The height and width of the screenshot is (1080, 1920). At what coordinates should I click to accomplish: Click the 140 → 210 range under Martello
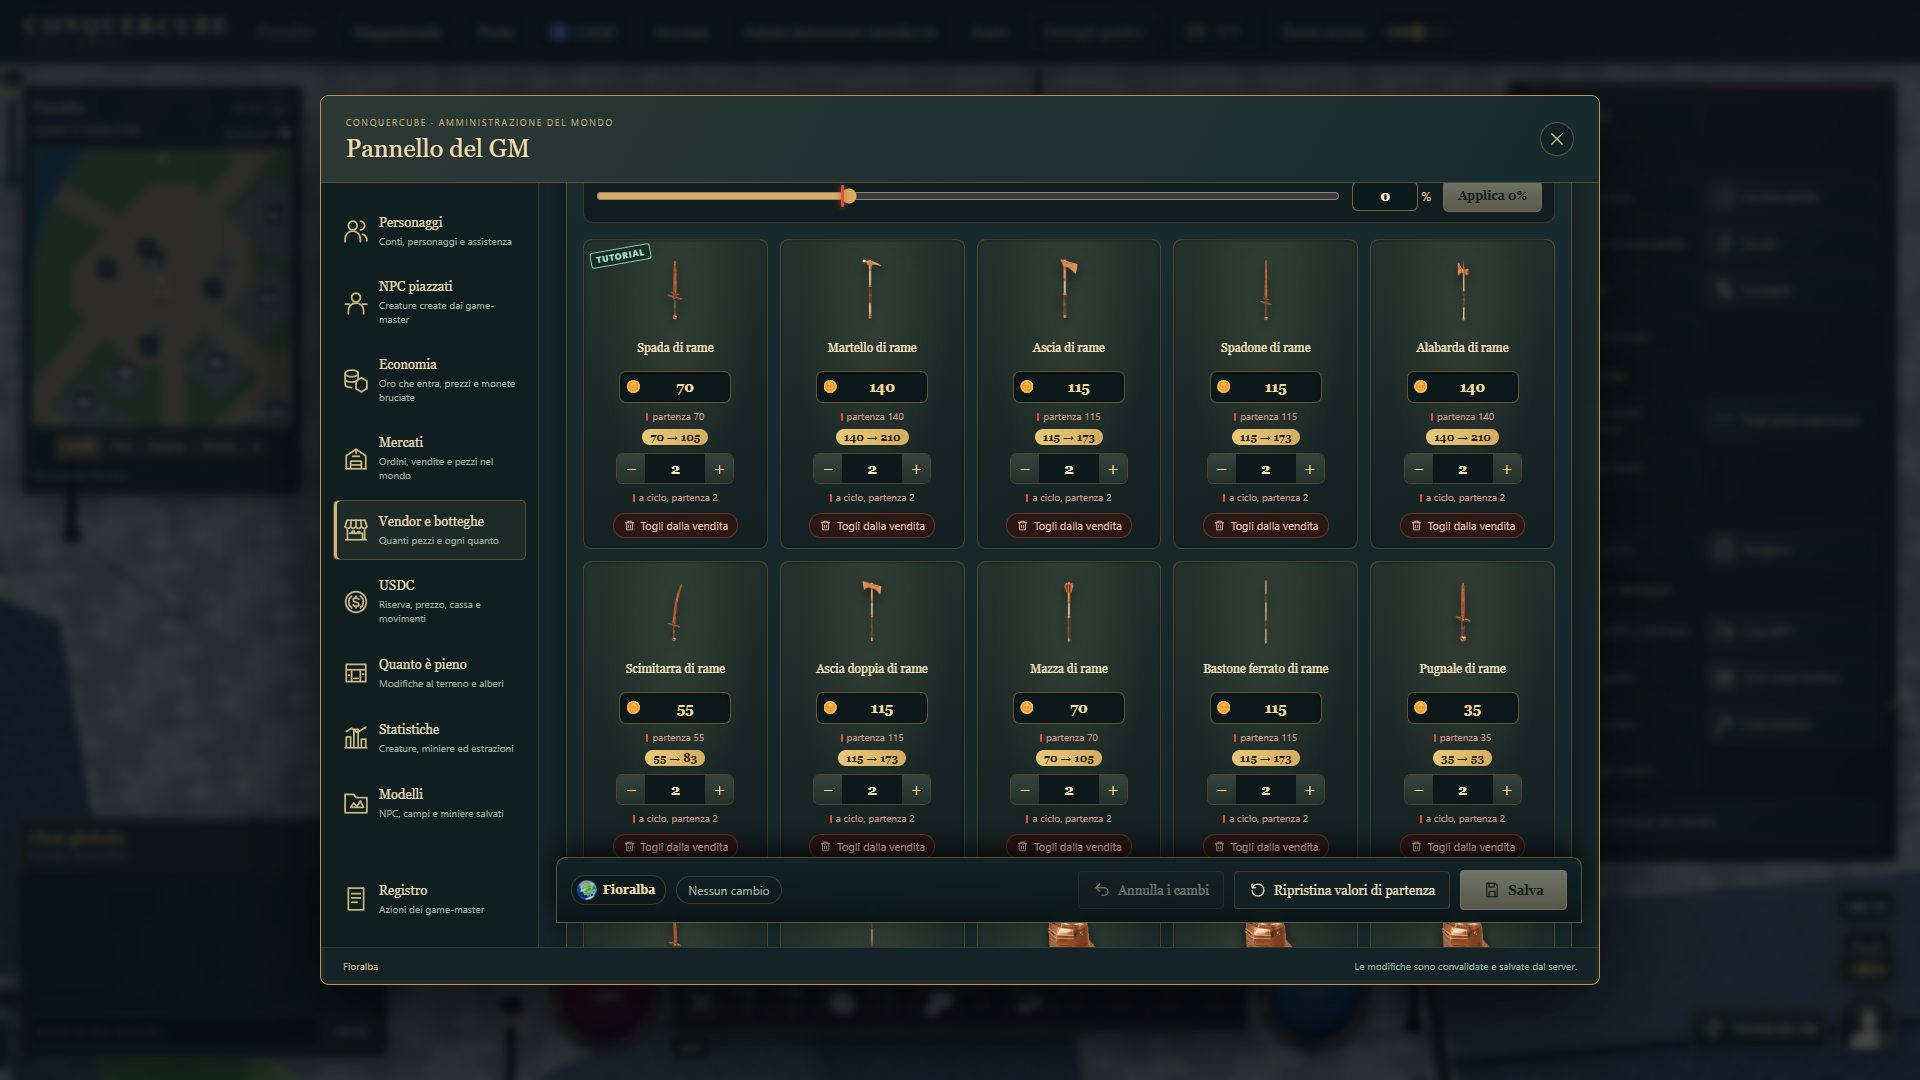[x=871, y=437]
